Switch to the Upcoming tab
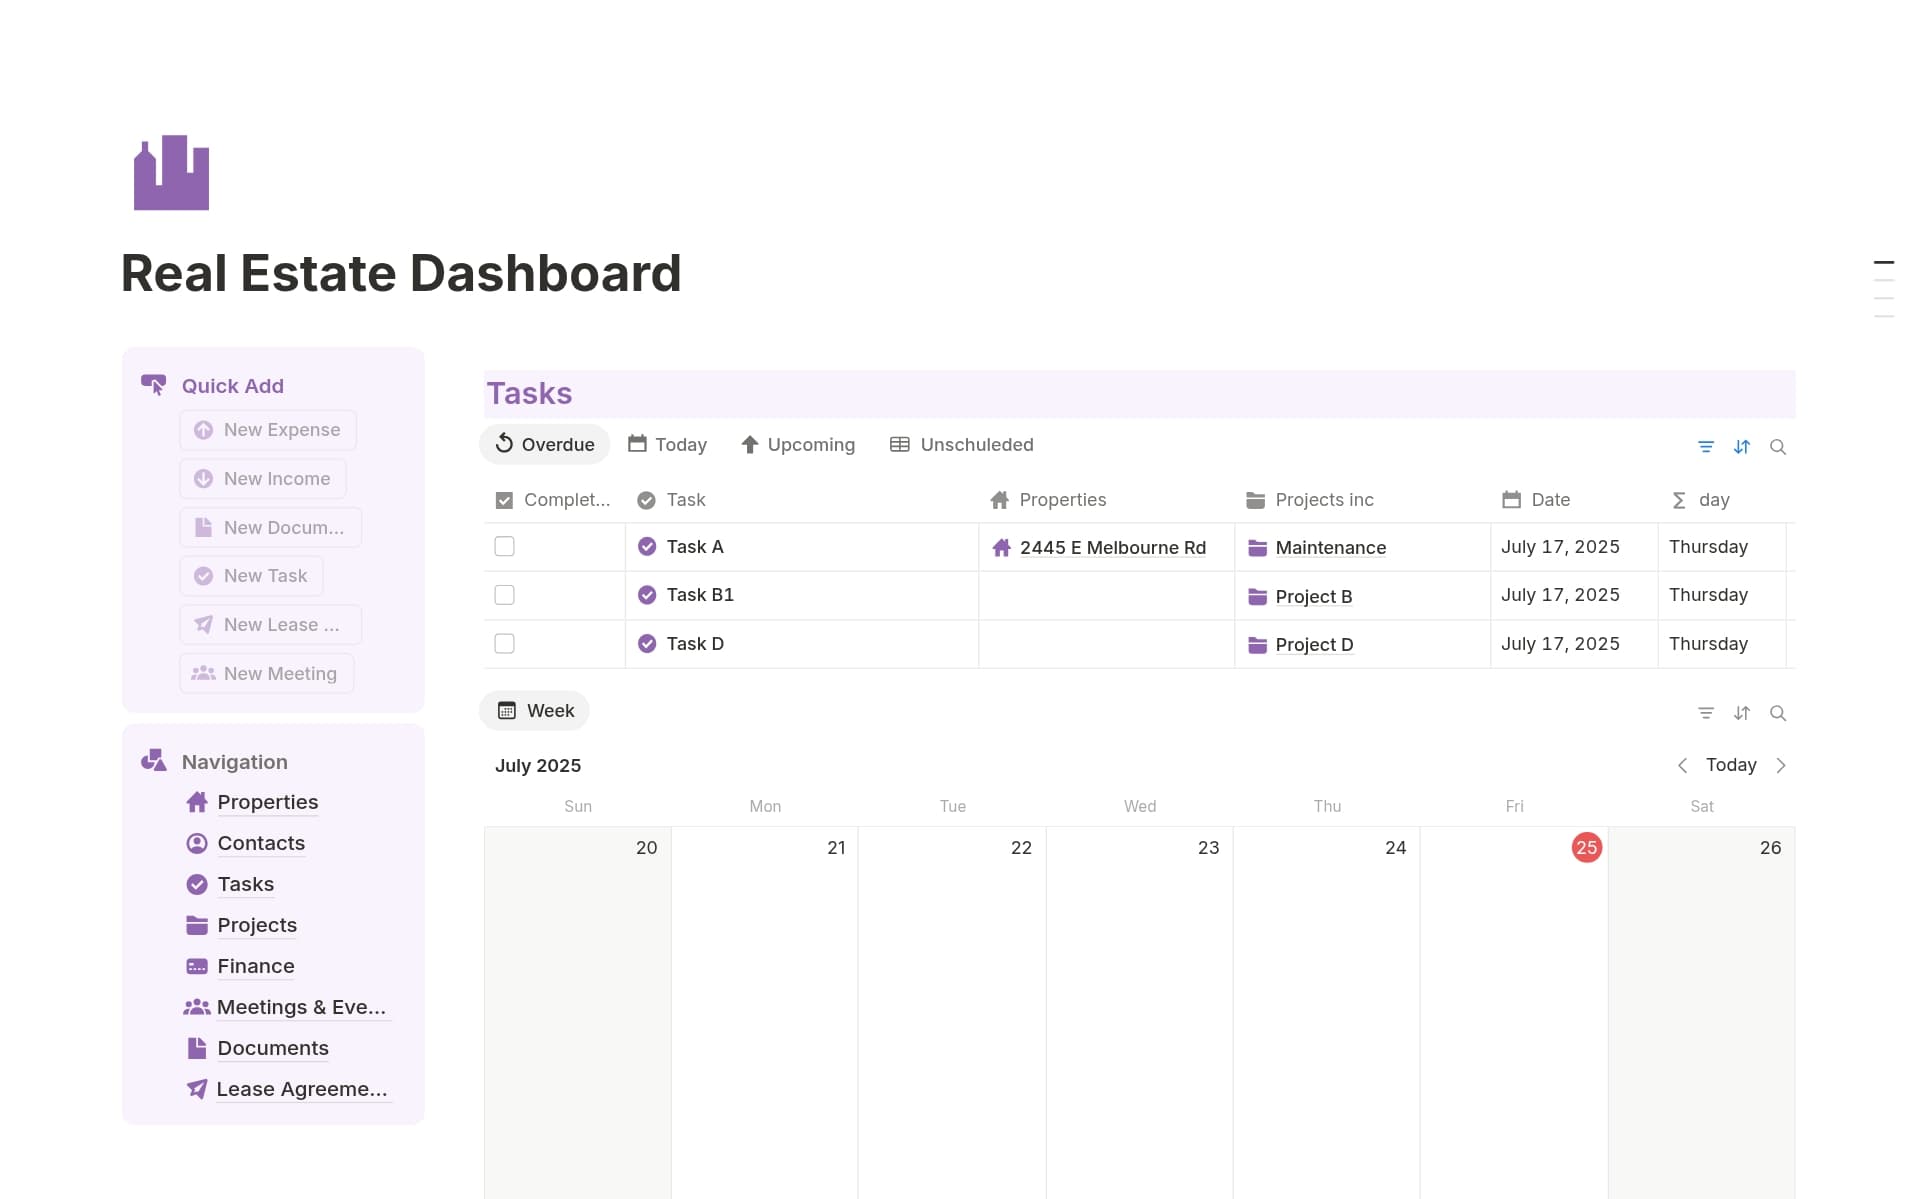 (798, 444)
